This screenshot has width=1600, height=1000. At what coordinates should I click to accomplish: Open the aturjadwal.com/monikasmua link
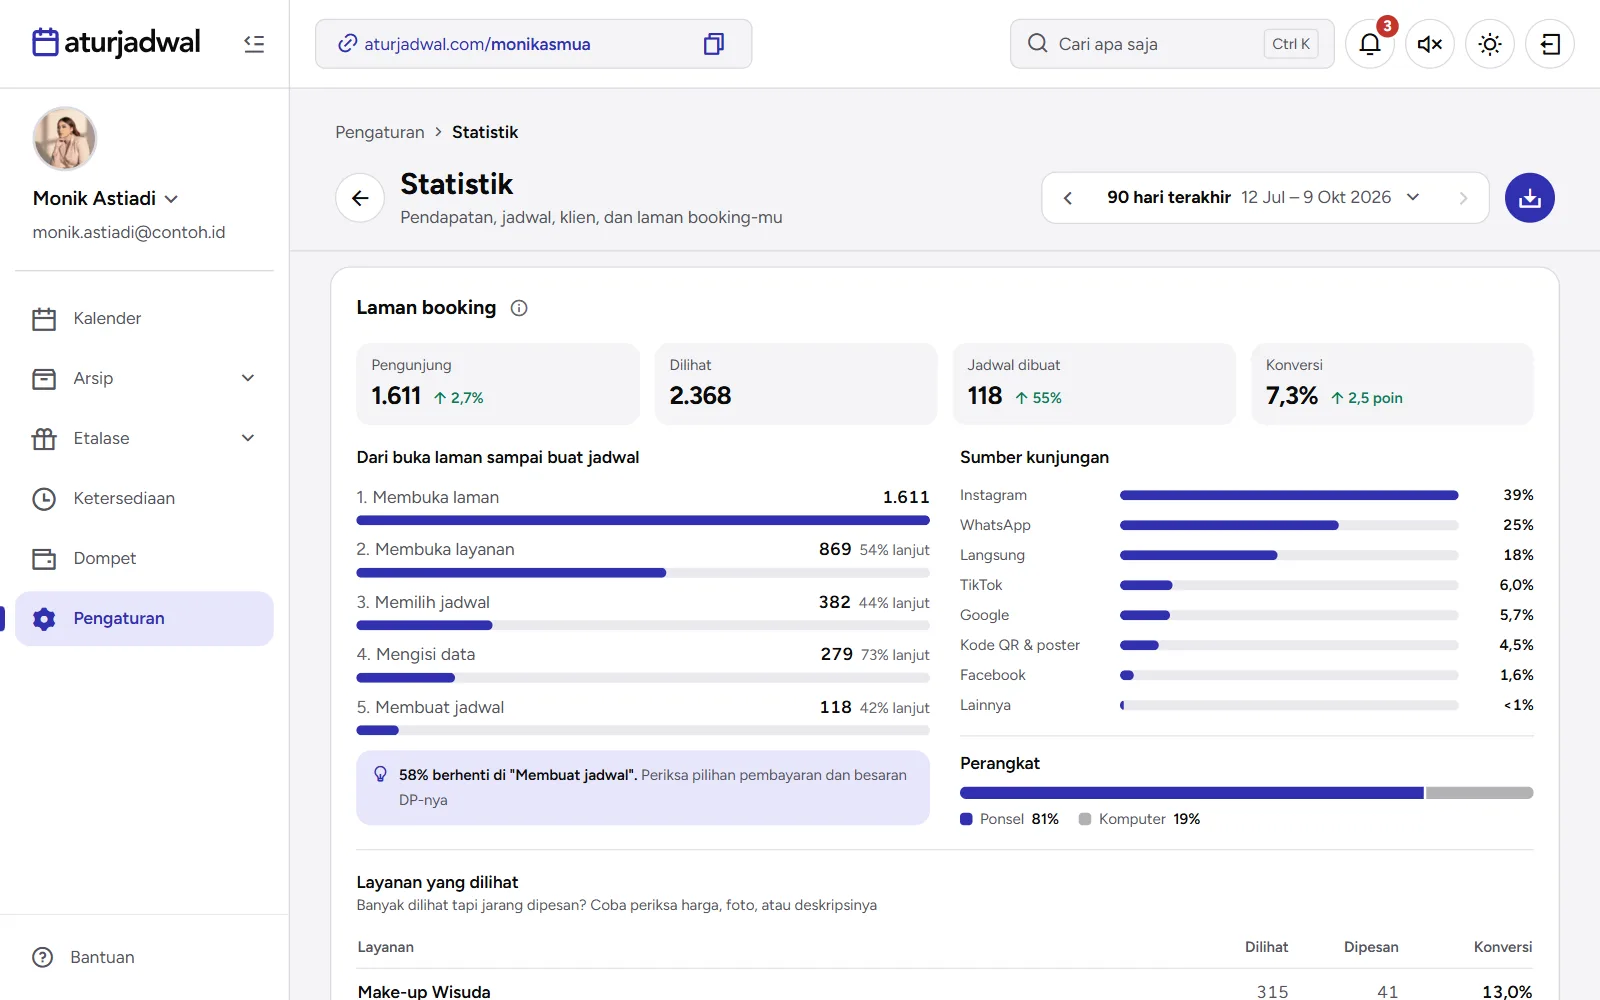[x=477, y=44]
